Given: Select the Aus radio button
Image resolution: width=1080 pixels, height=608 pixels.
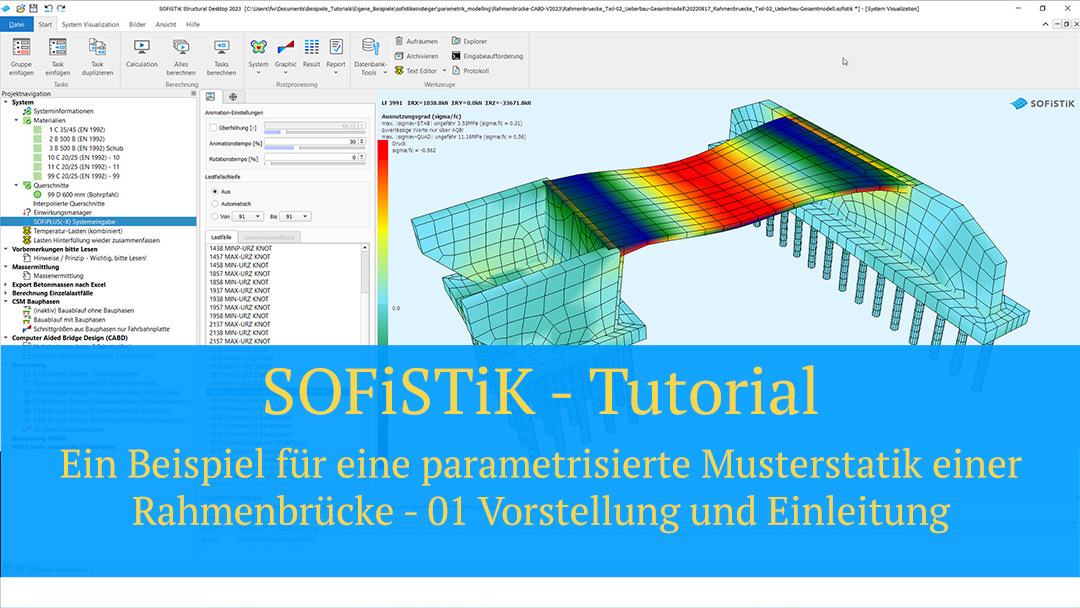Looking at the screenshot, I should (214, 190).
